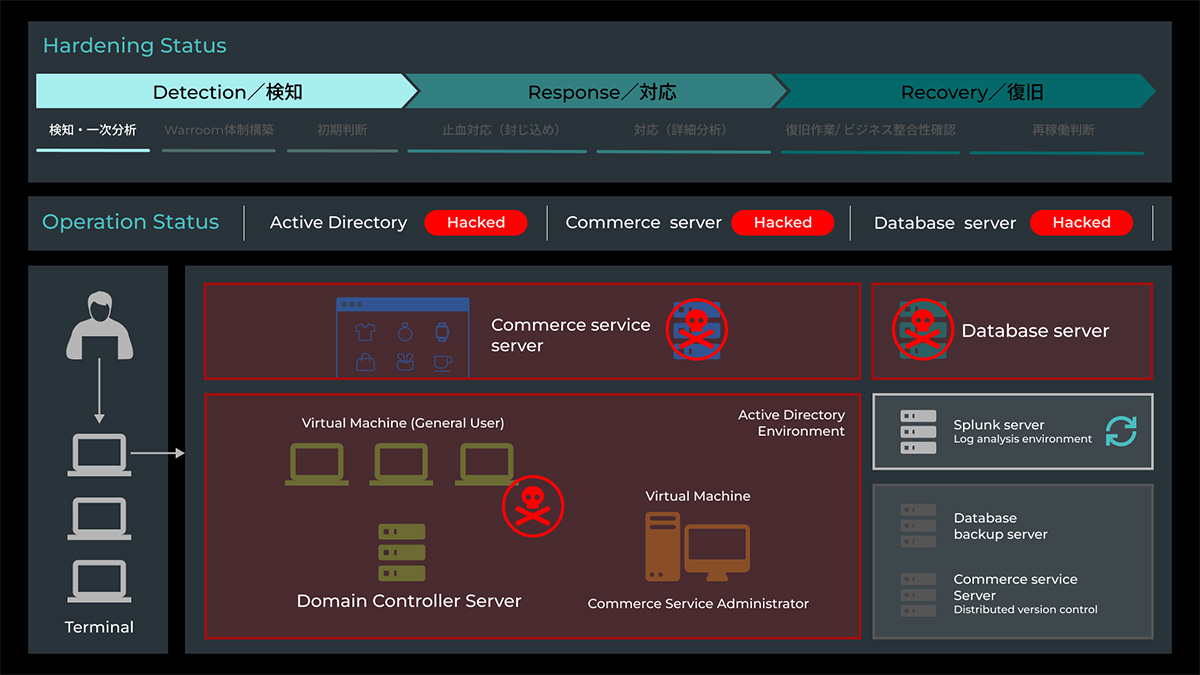Click the Database backup server rack icon
Image resolution: width=1200 pixels, height=675 pixels.
pyautogui.click(x=918, y=525)
